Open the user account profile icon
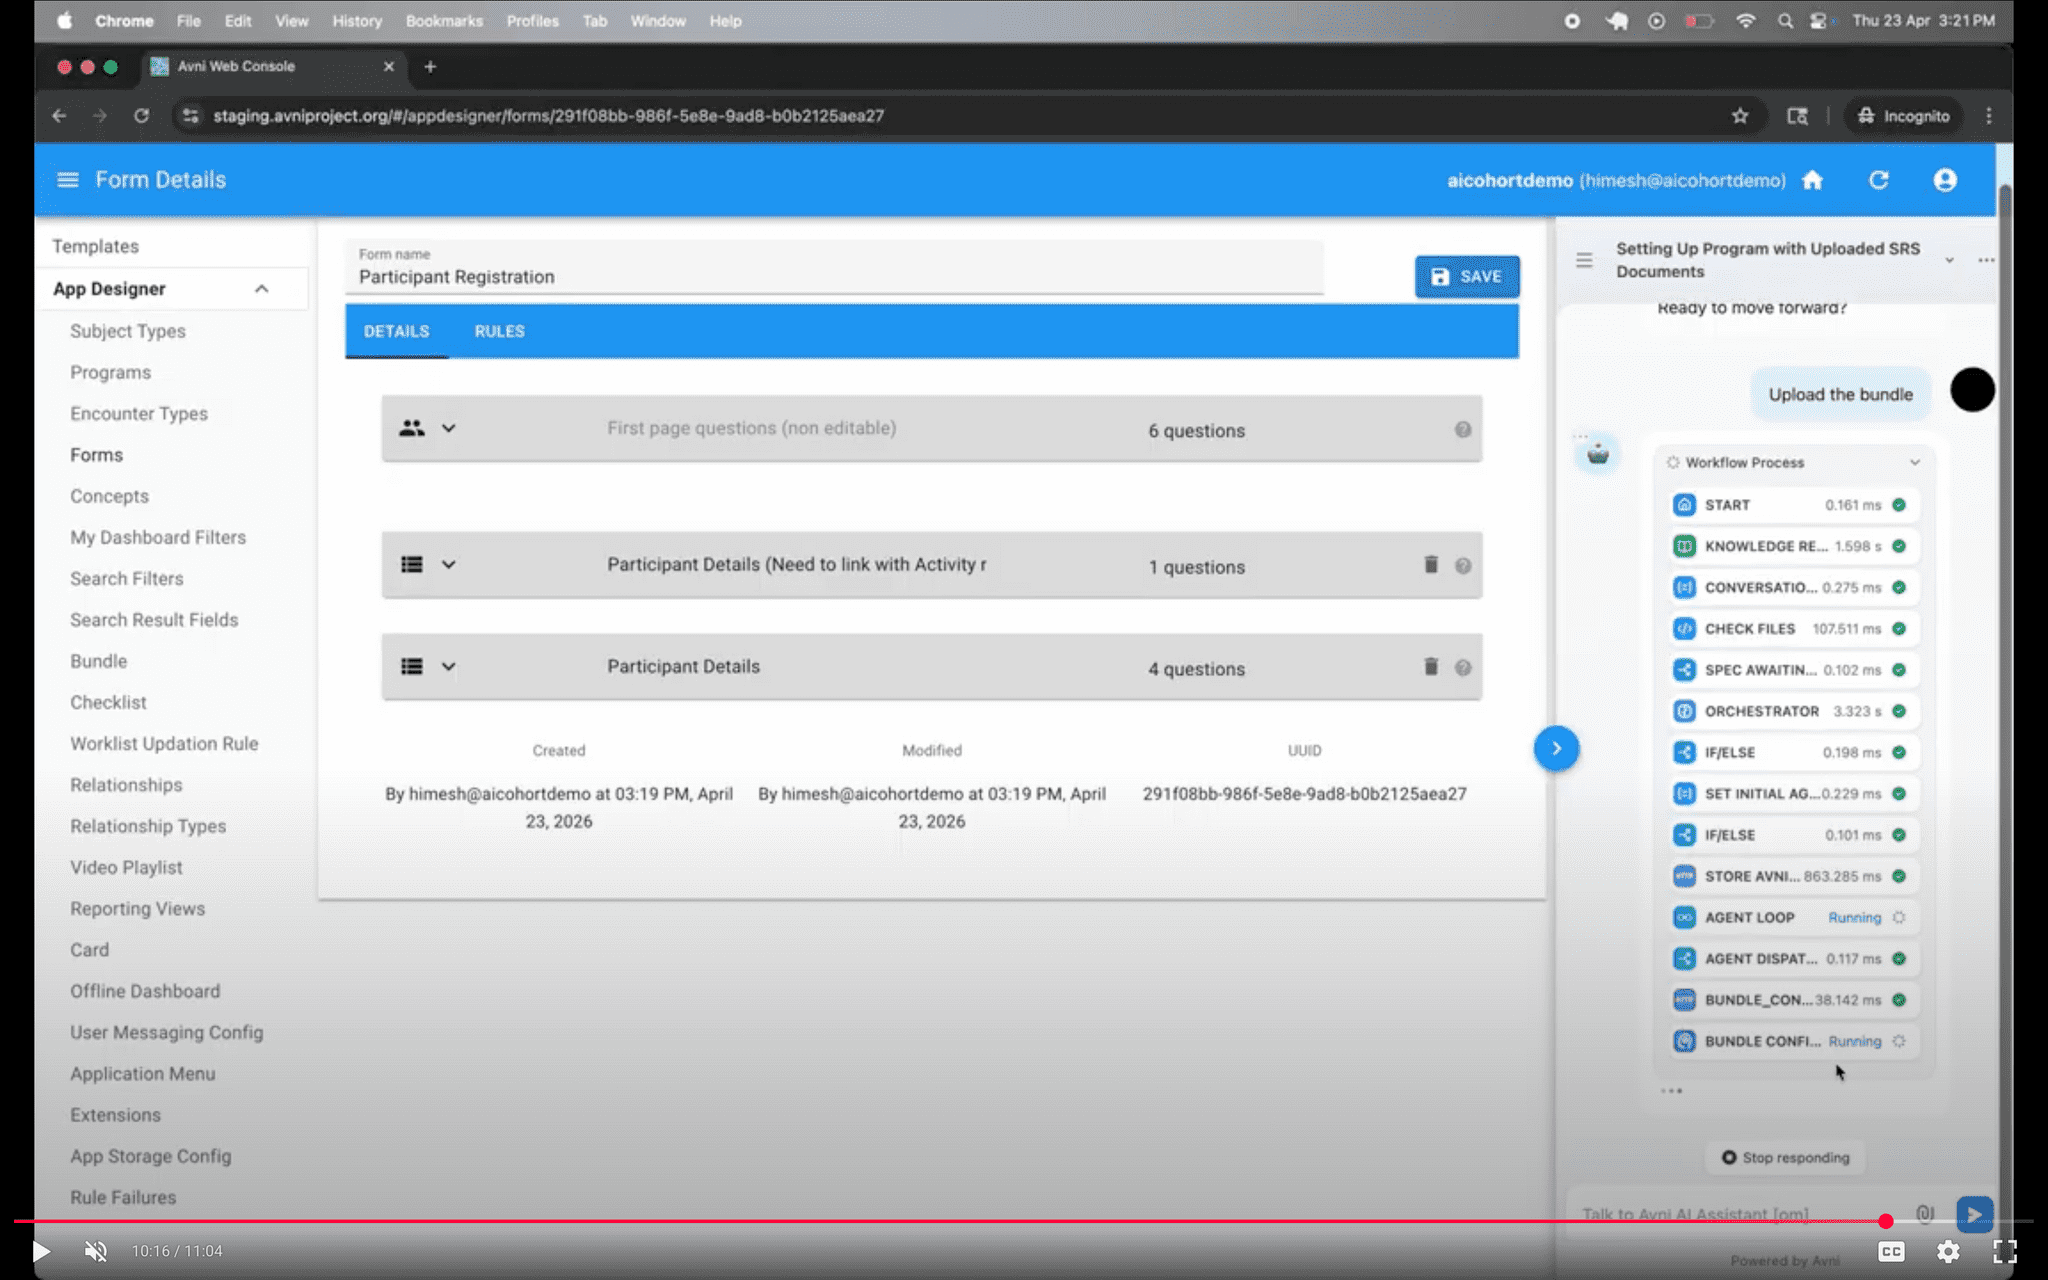2048x1280 pixels. tap(1945, 180)
